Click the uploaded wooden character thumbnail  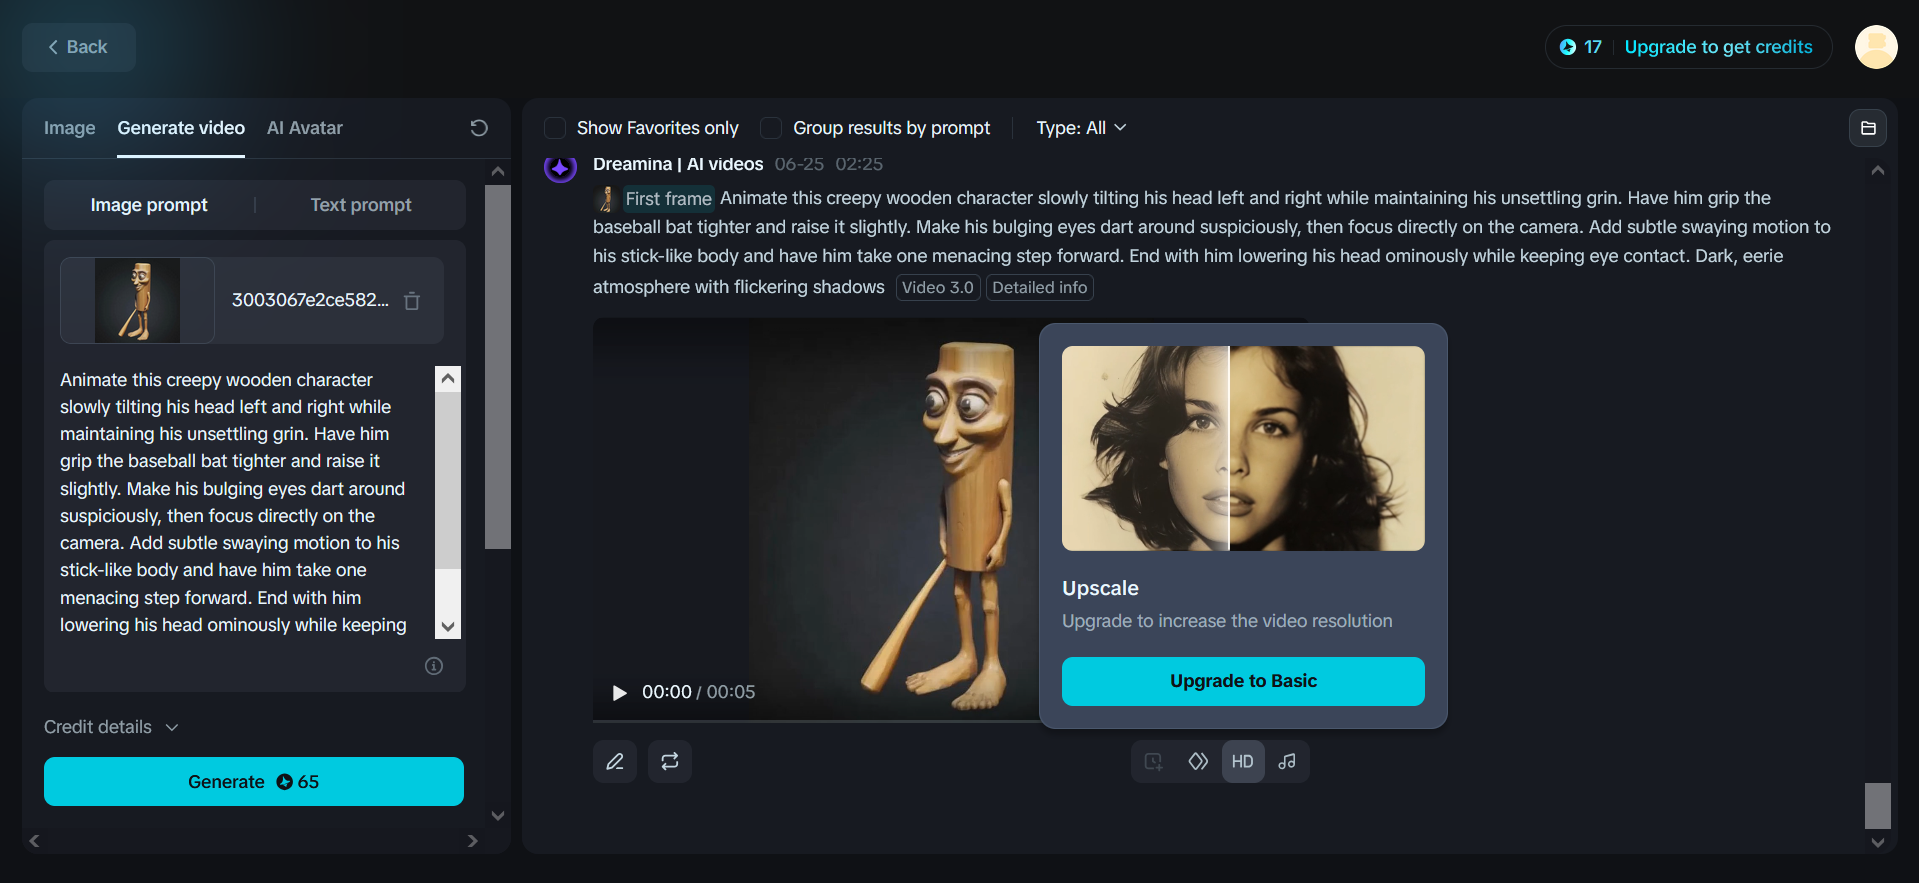point(137,301)
